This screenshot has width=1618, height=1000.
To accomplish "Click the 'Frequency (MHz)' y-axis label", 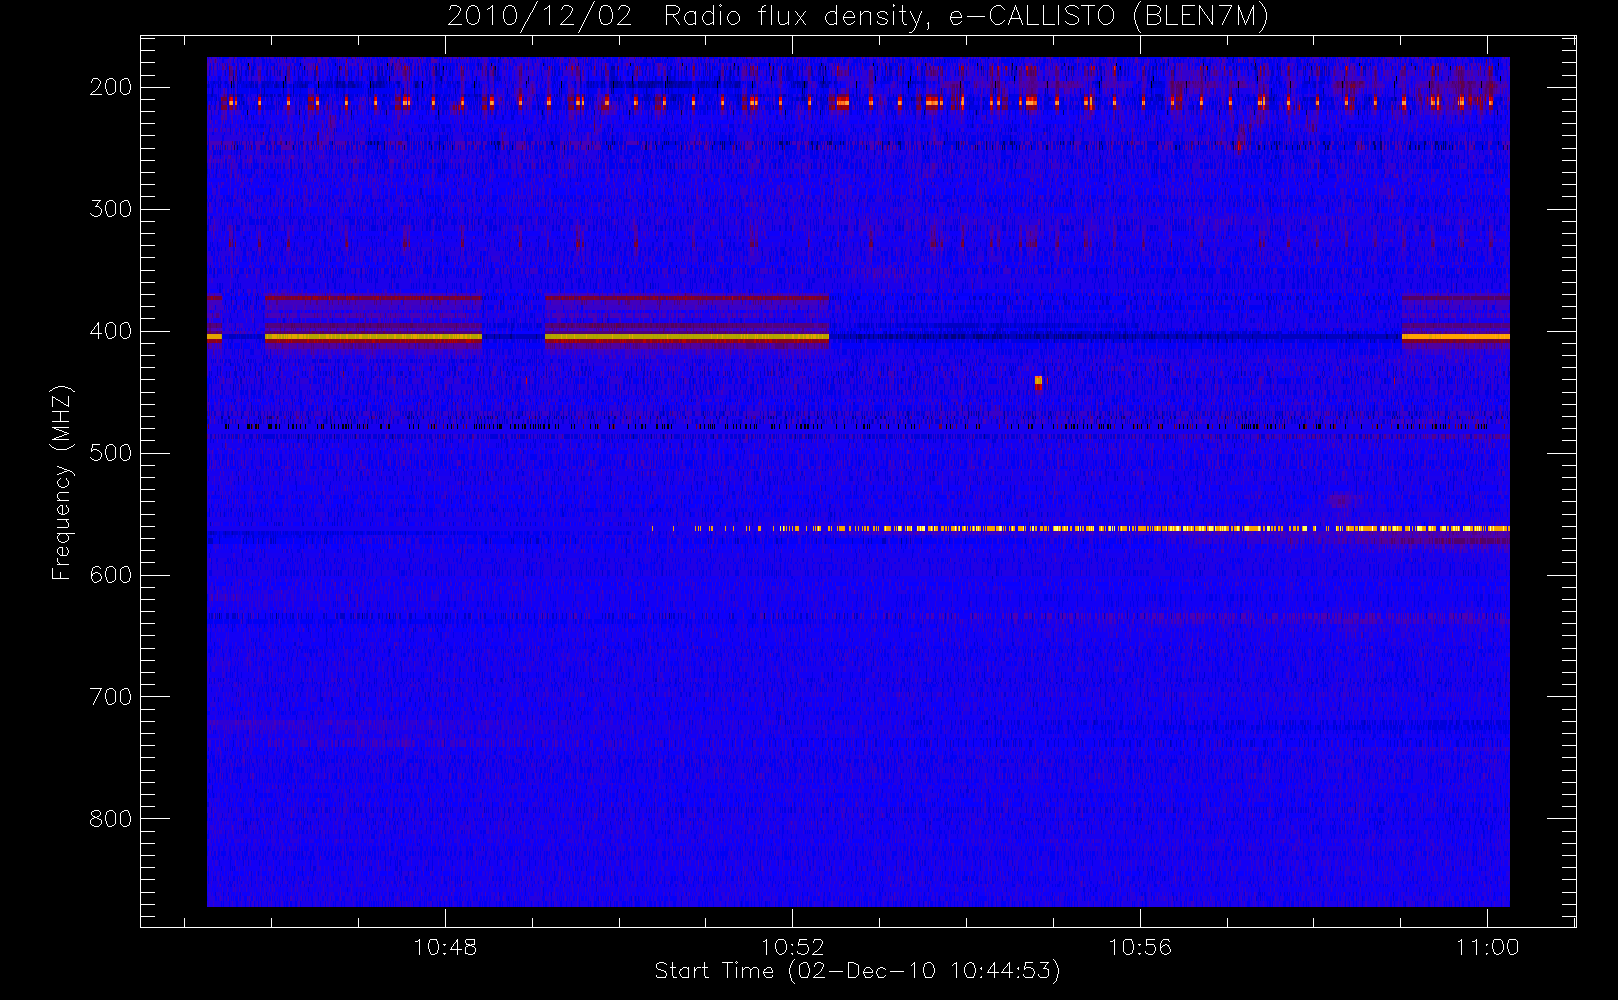I will pos(62,482).
